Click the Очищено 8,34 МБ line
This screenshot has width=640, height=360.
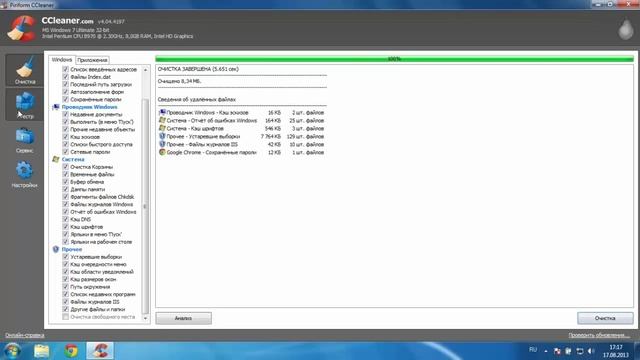tap(179, 81)
